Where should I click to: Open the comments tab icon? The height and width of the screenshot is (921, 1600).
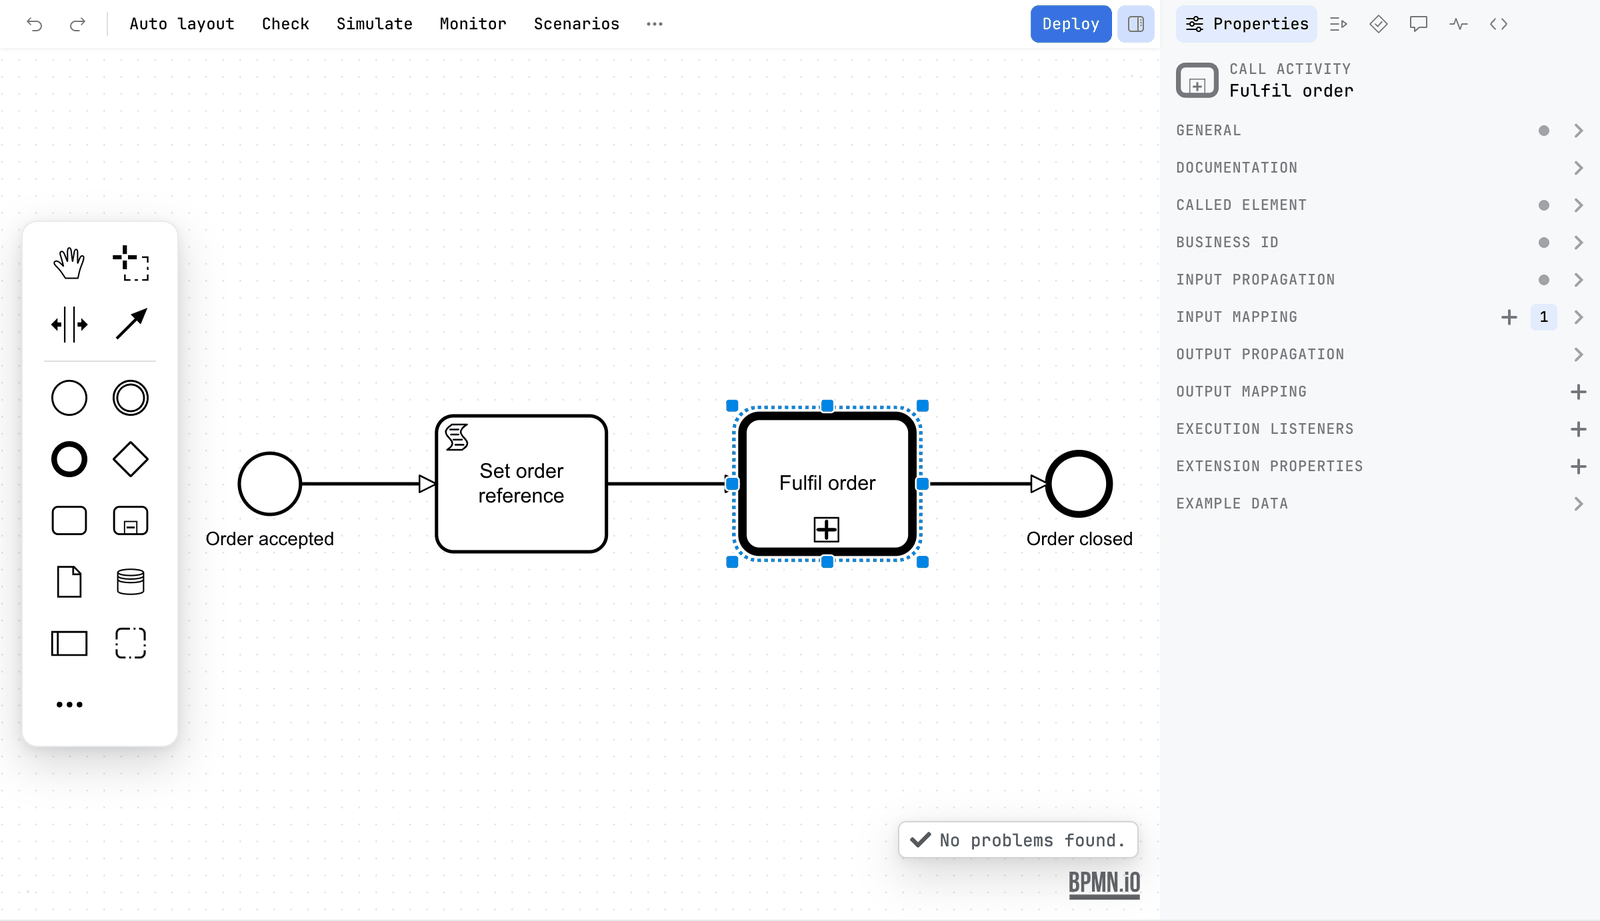tap(1418, 24)
